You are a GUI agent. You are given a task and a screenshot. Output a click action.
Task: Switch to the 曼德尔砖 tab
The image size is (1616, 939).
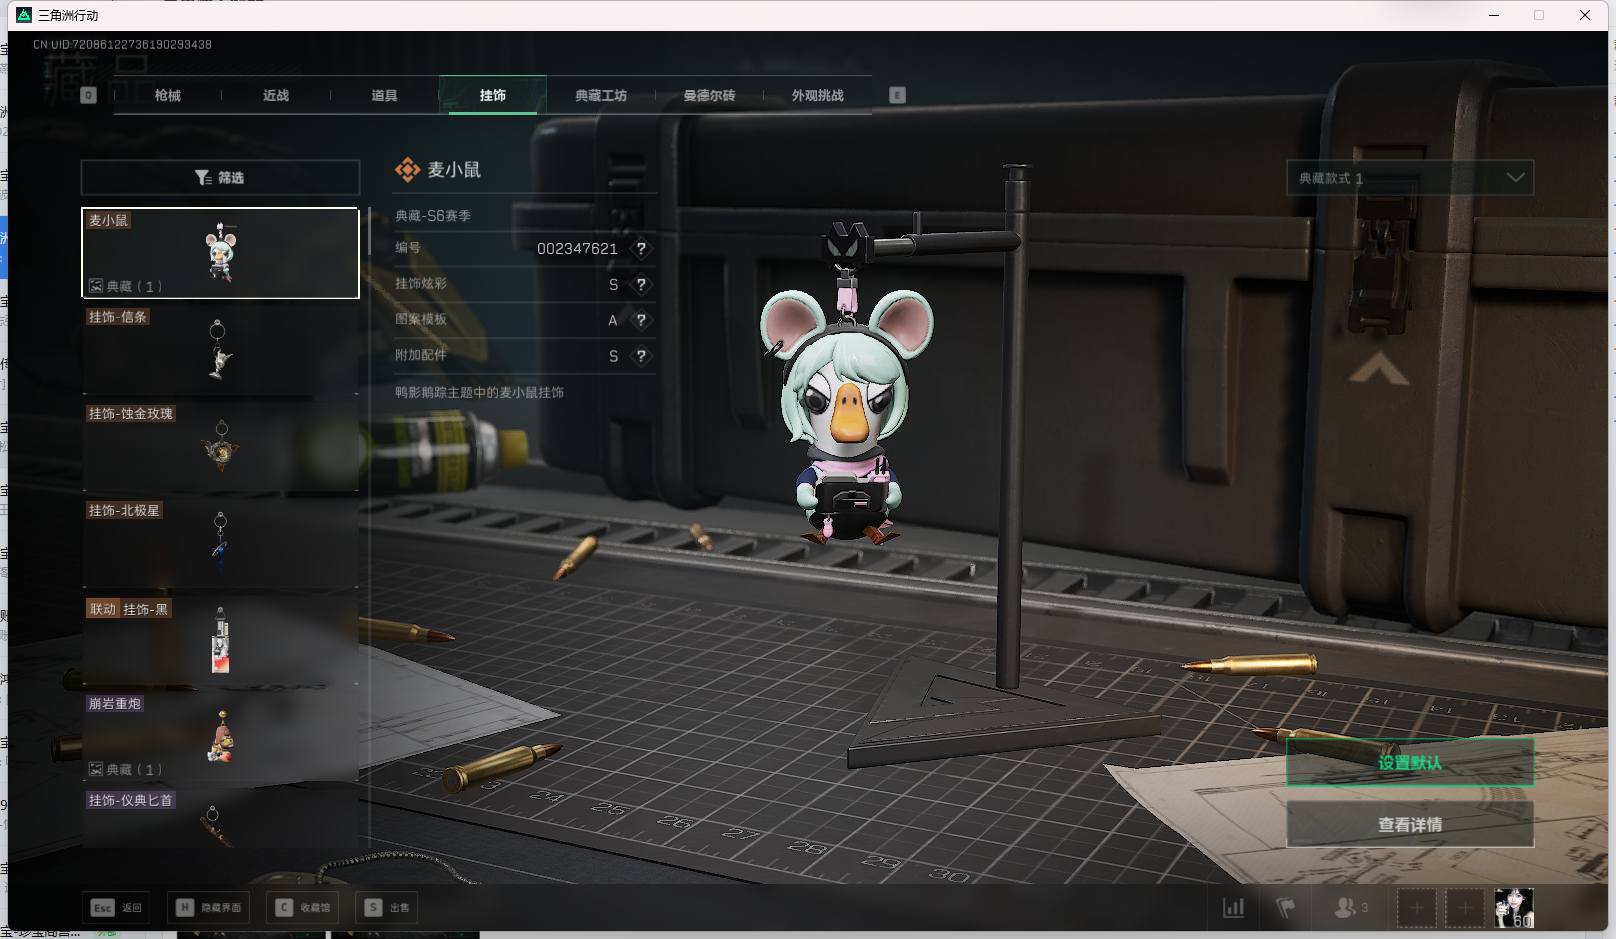pos(709,96)
